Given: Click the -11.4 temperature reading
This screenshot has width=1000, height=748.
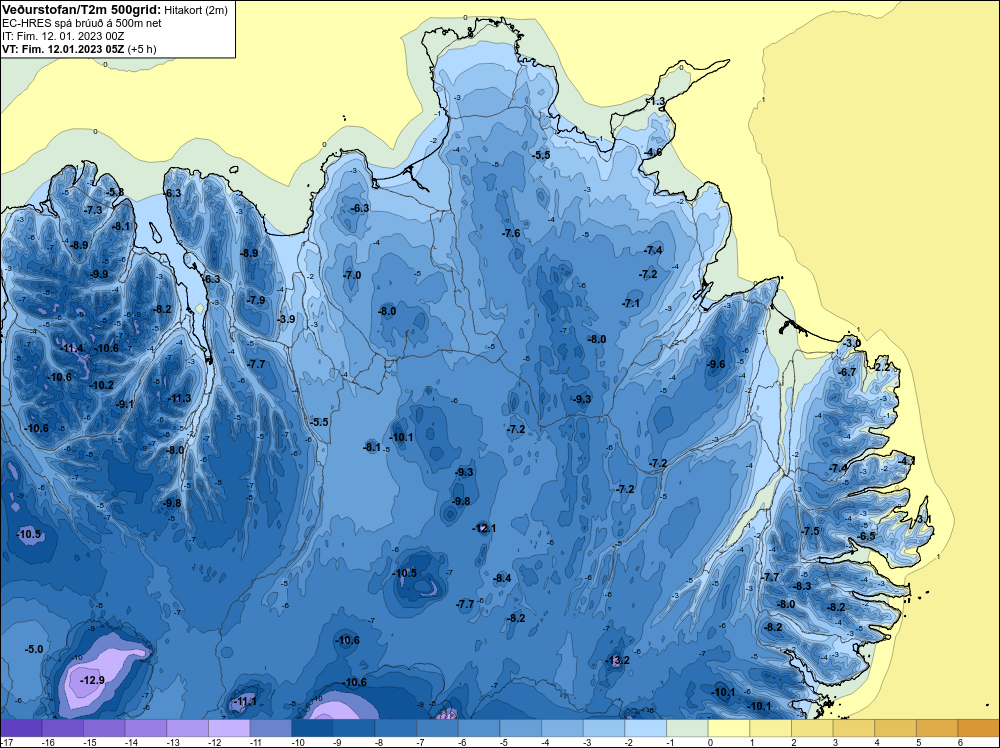Looking at the screenshot, I should click(x=72, y=348).
